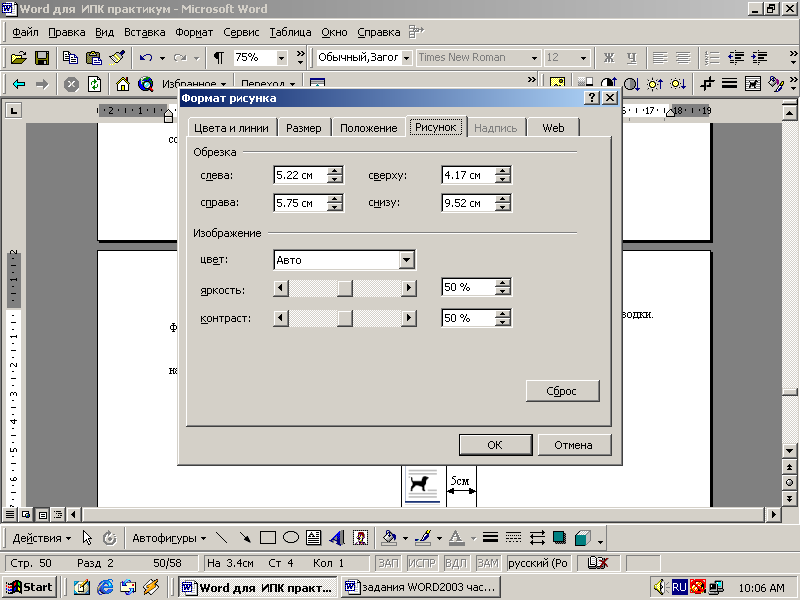Click the Search the Web globe icon

click(146, 84)
